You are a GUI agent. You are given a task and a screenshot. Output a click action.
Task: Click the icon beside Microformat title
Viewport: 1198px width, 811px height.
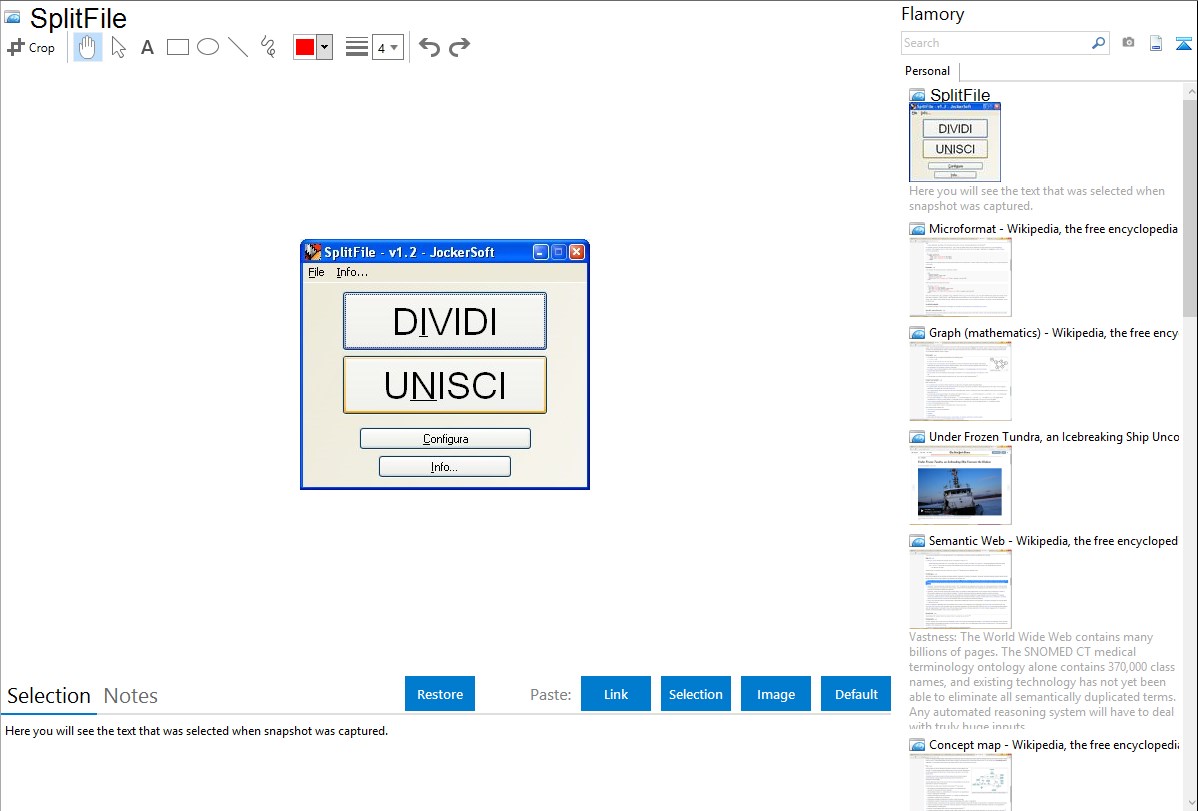(x=917, y=229)
